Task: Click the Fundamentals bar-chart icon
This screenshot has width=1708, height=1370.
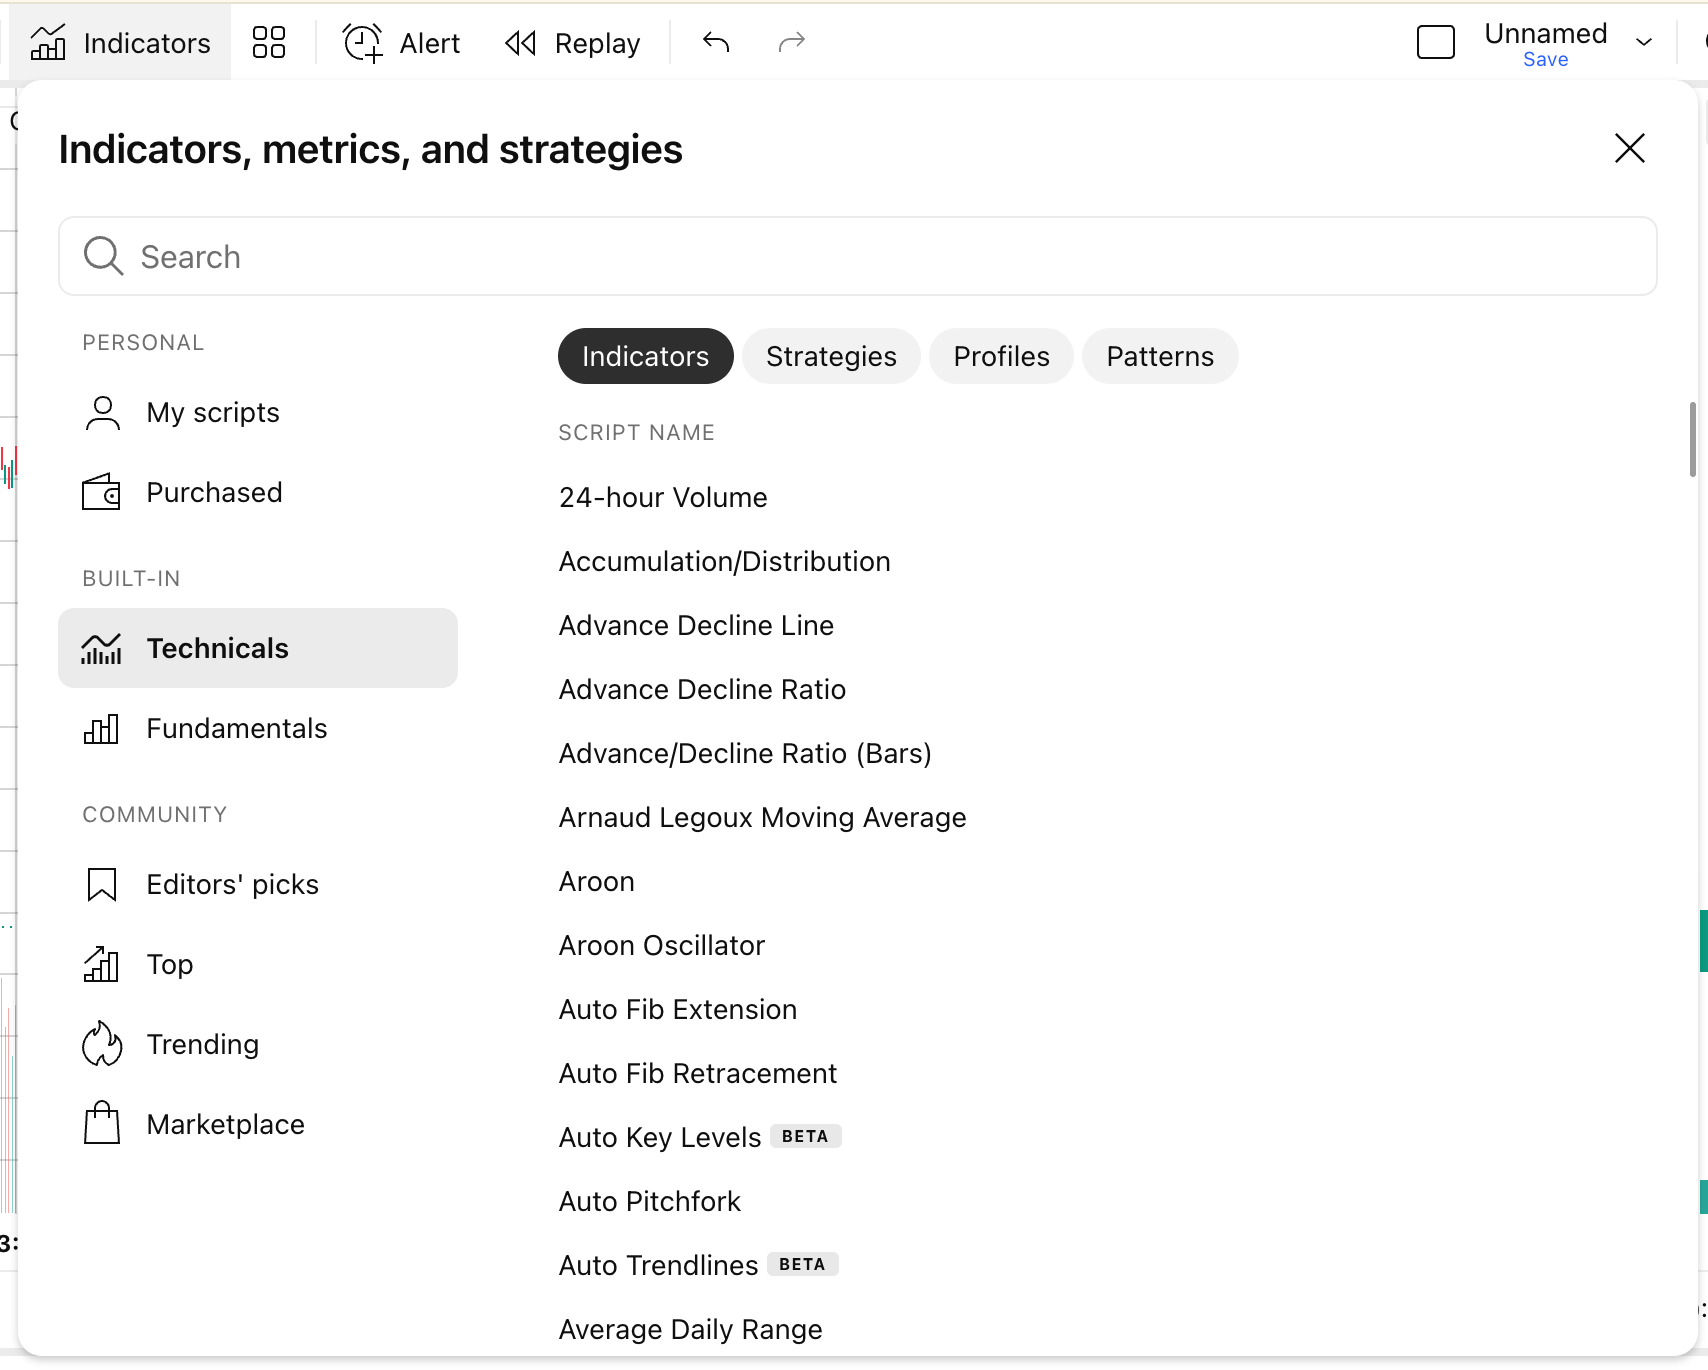Action: pos(102,728)
